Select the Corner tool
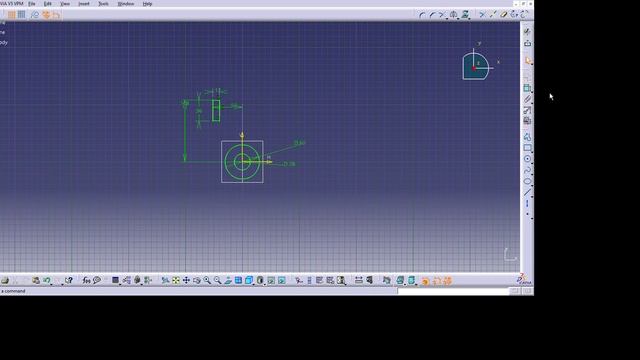The width and height of the screenshot is (640, 360). point(422,15)
